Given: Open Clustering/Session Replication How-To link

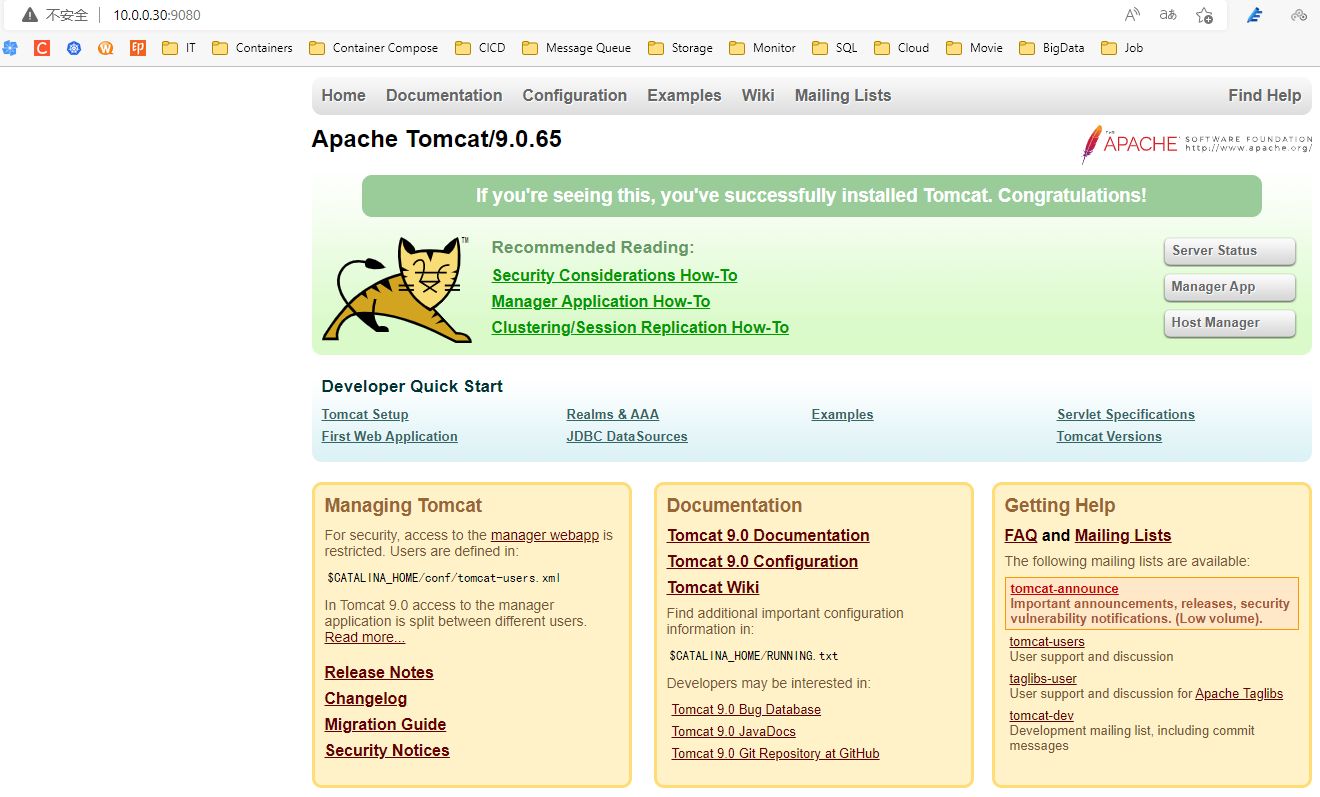Looking at the screenshot, I should (x=640, y=327).
